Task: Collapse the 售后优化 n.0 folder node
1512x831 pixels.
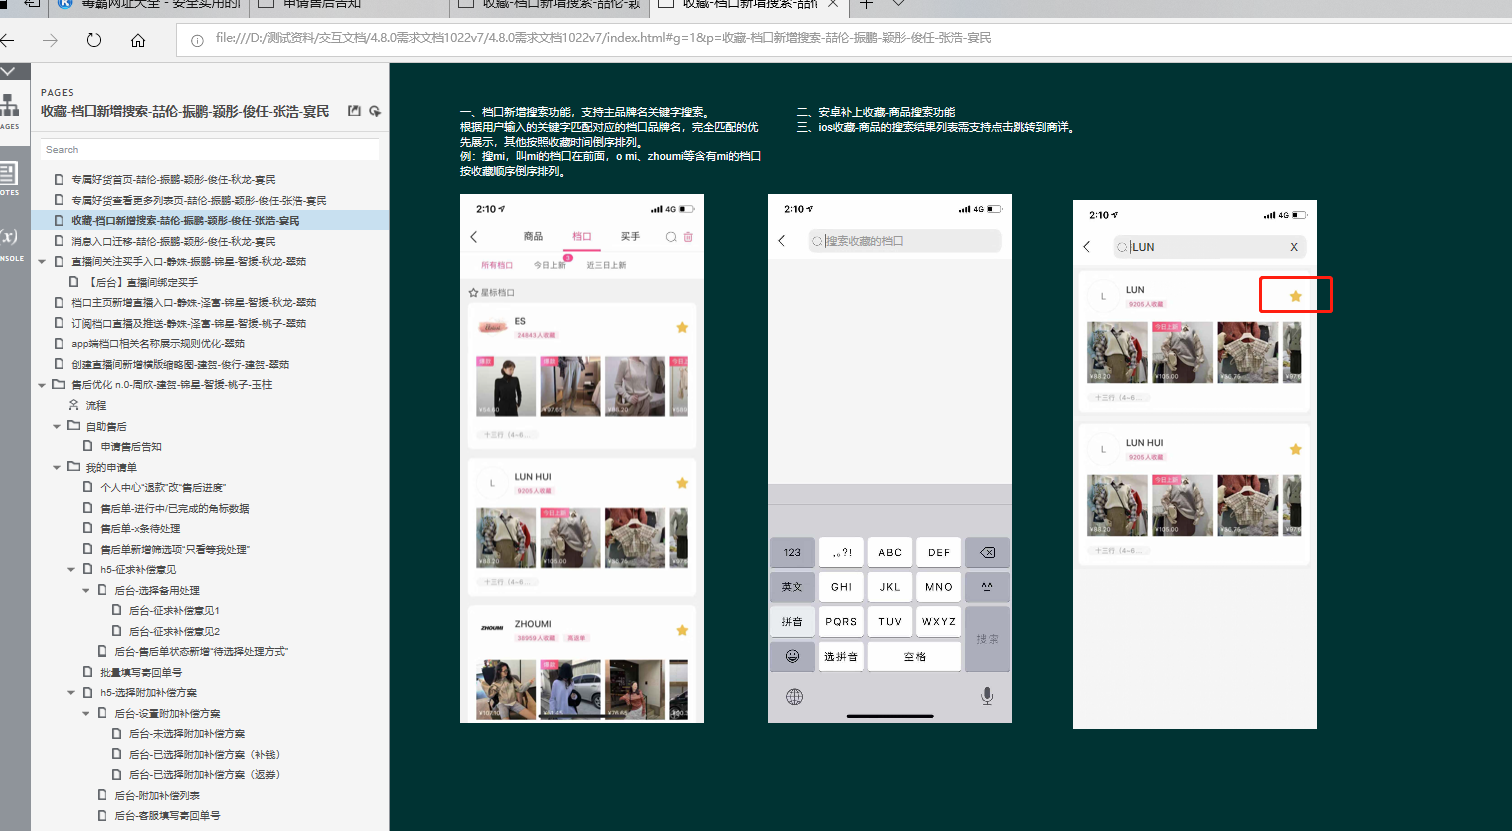Action: coord(43,385)
